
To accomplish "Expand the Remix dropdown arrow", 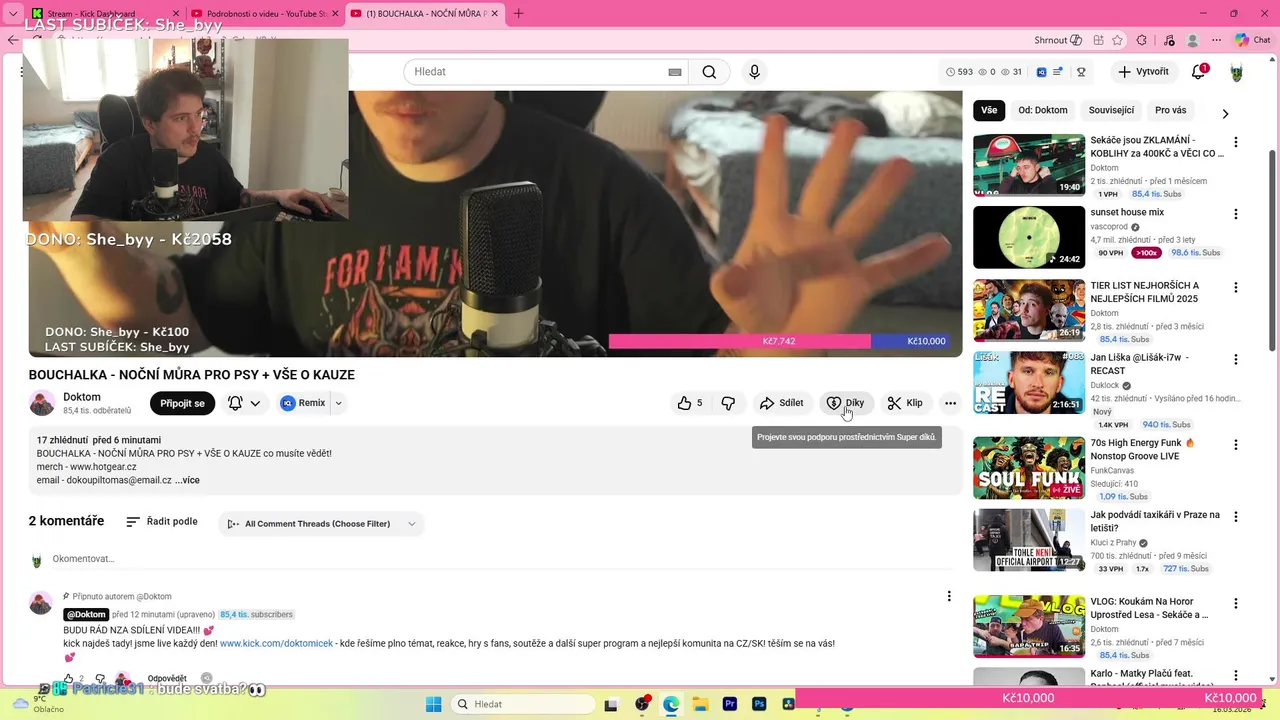I will point(338,403).
